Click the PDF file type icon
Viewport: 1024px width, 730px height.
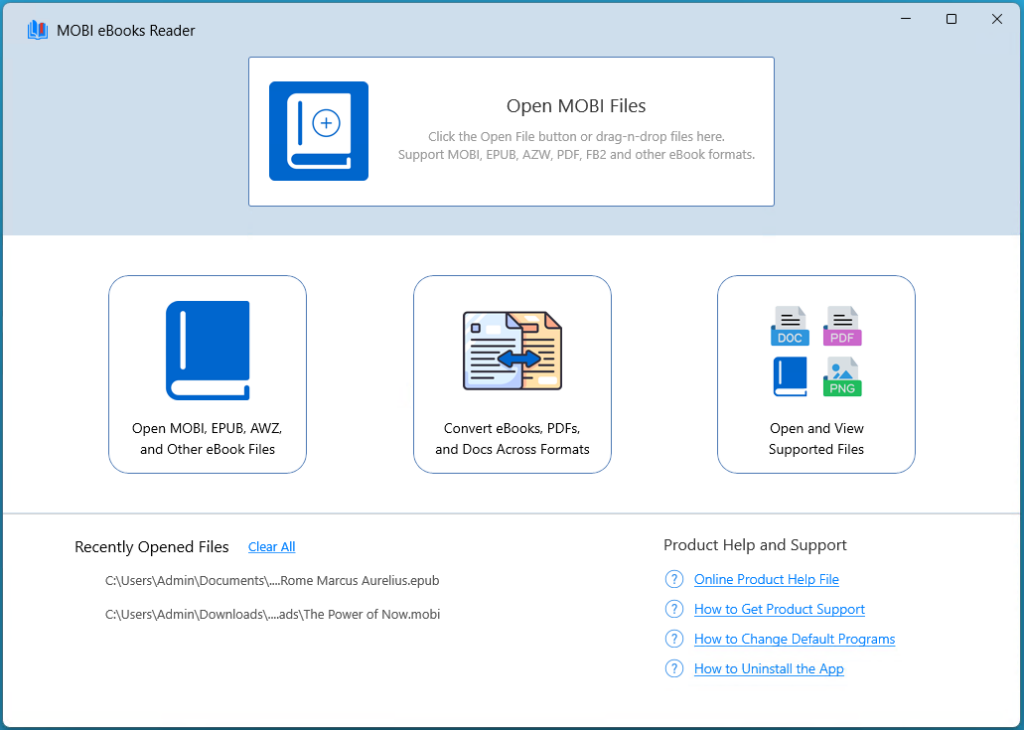(842, 326)
